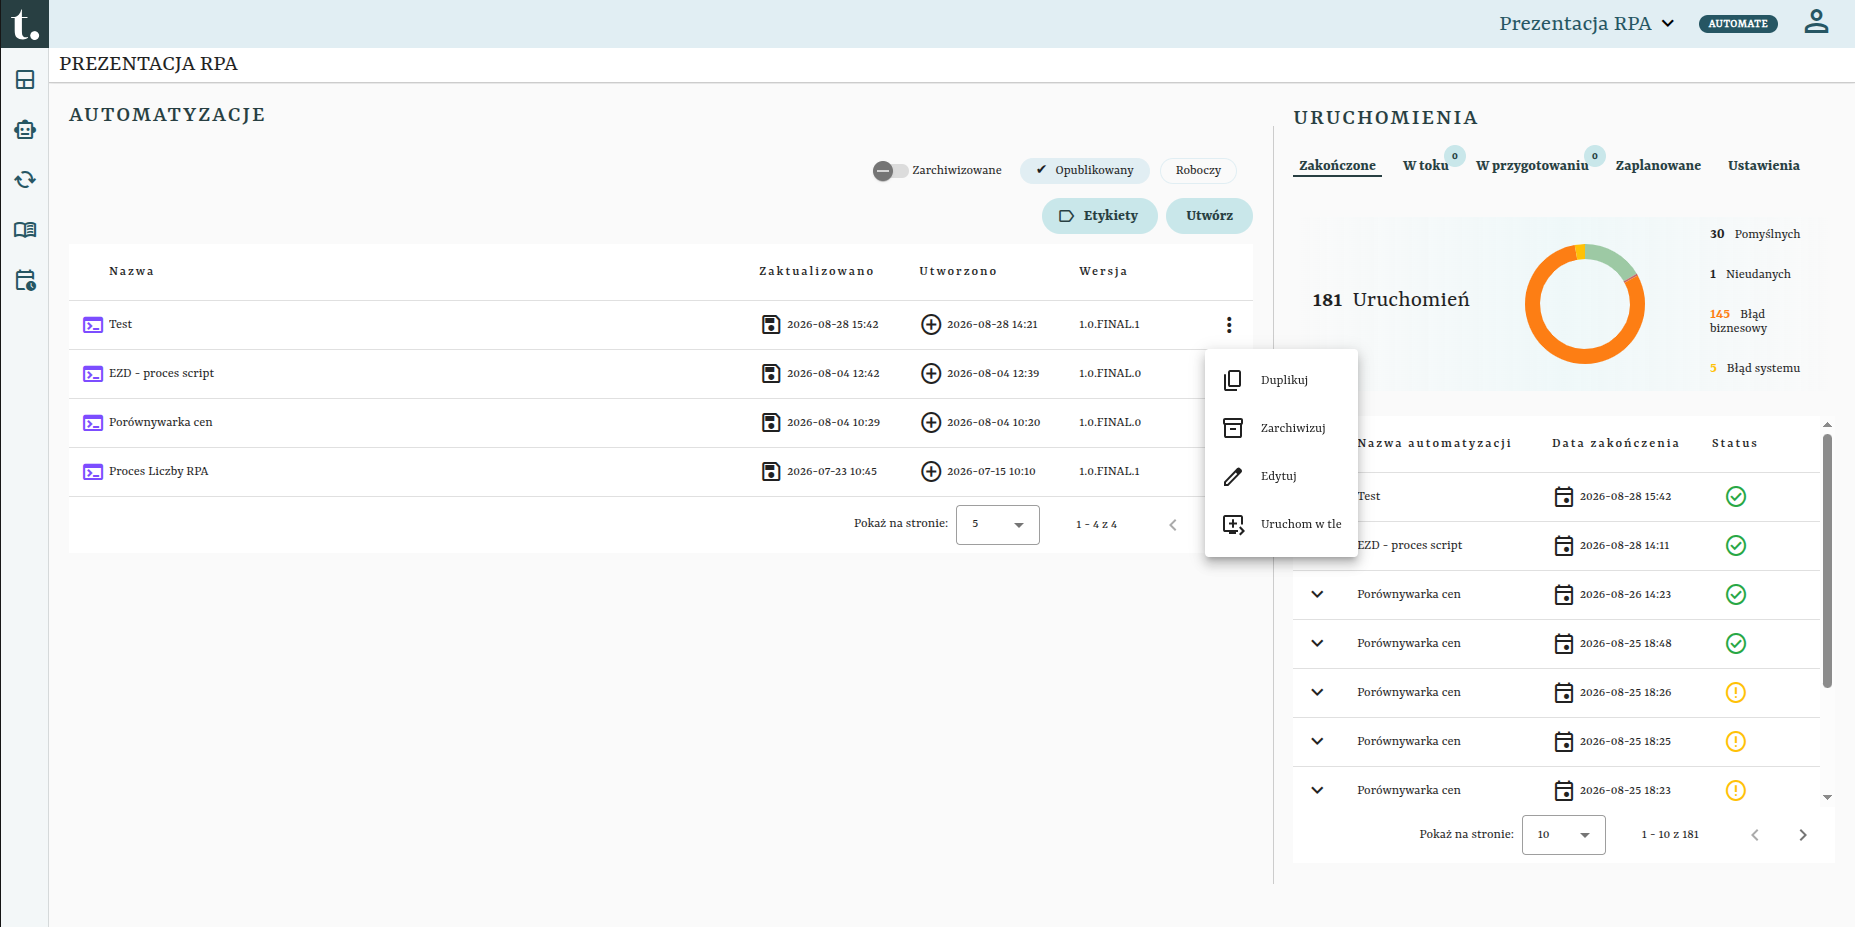Open the Prezentacja RPA workspace dropdown
The image size is (1855, 927).
[1587, 23]
